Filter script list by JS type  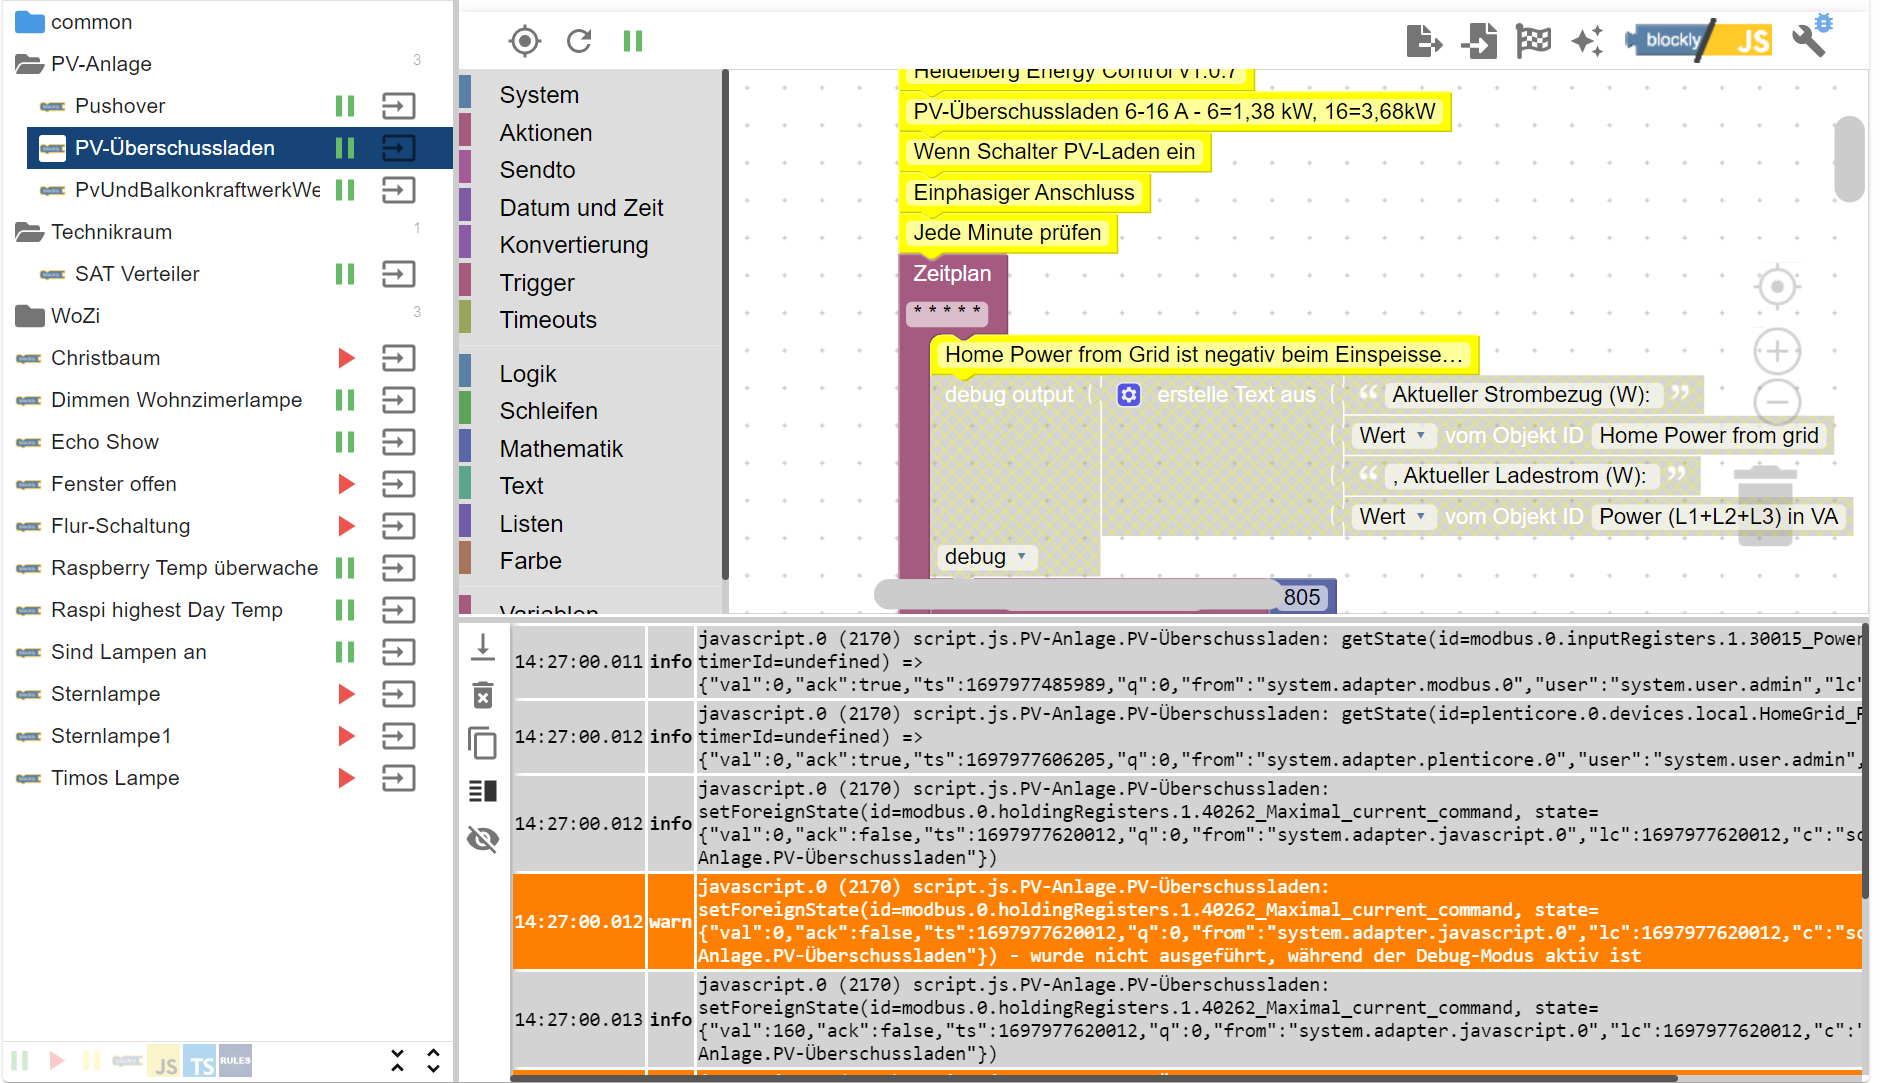tap(165, 1062)
